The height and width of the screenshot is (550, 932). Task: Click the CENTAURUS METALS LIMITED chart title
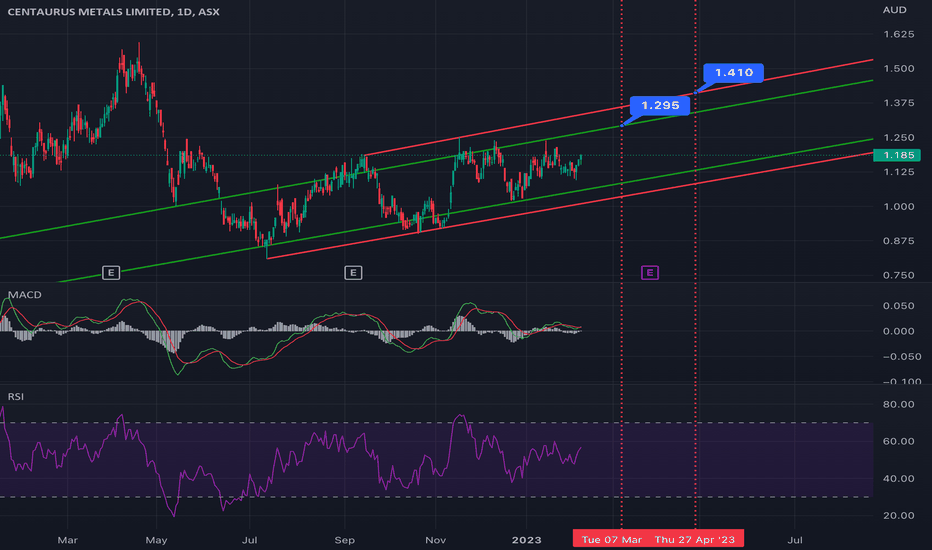click(114, 12)
